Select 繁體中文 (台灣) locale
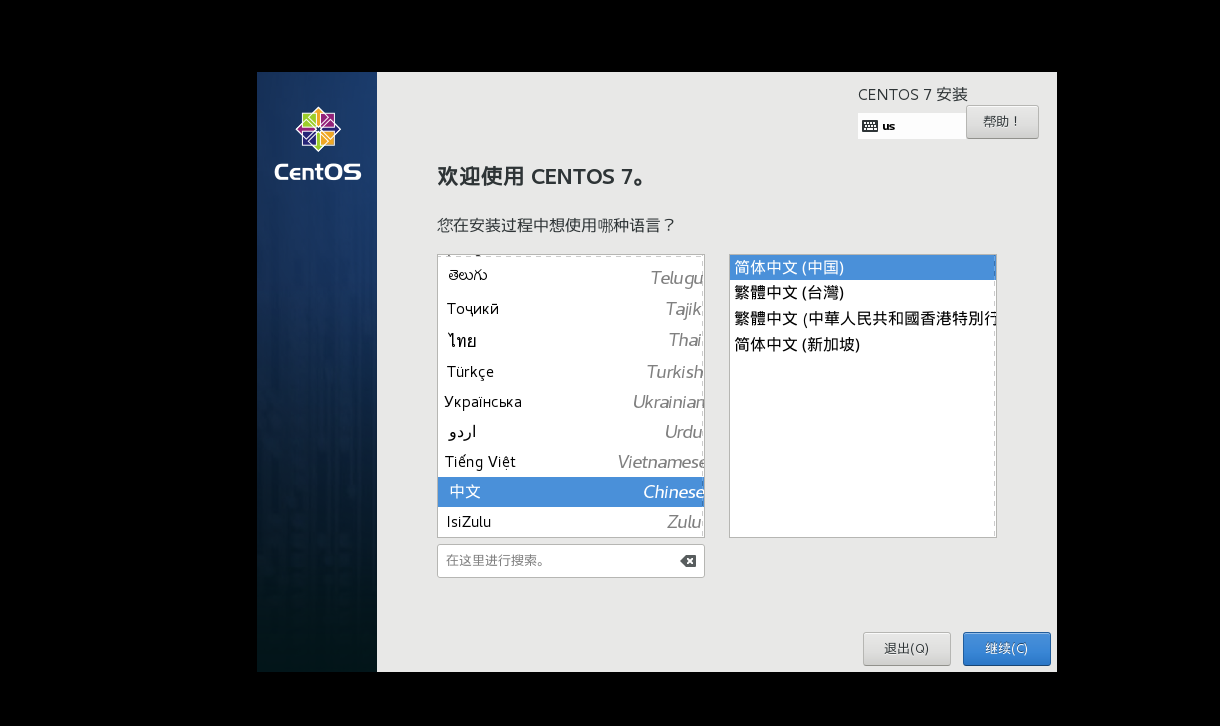Image resolution: width=1220 pixels, height=726 pixels. [x=861, y=292]
